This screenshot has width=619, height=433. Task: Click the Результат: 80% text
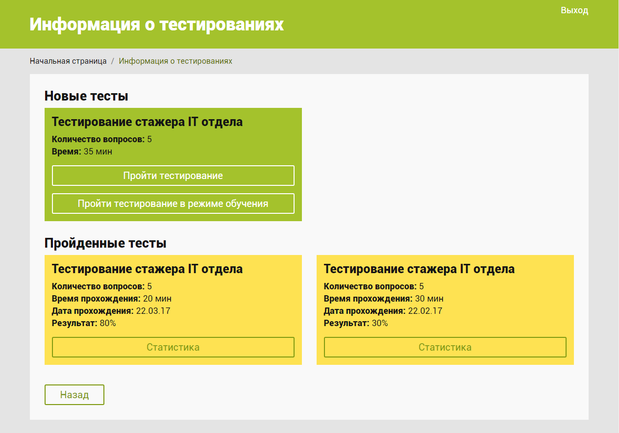[84, 323]
